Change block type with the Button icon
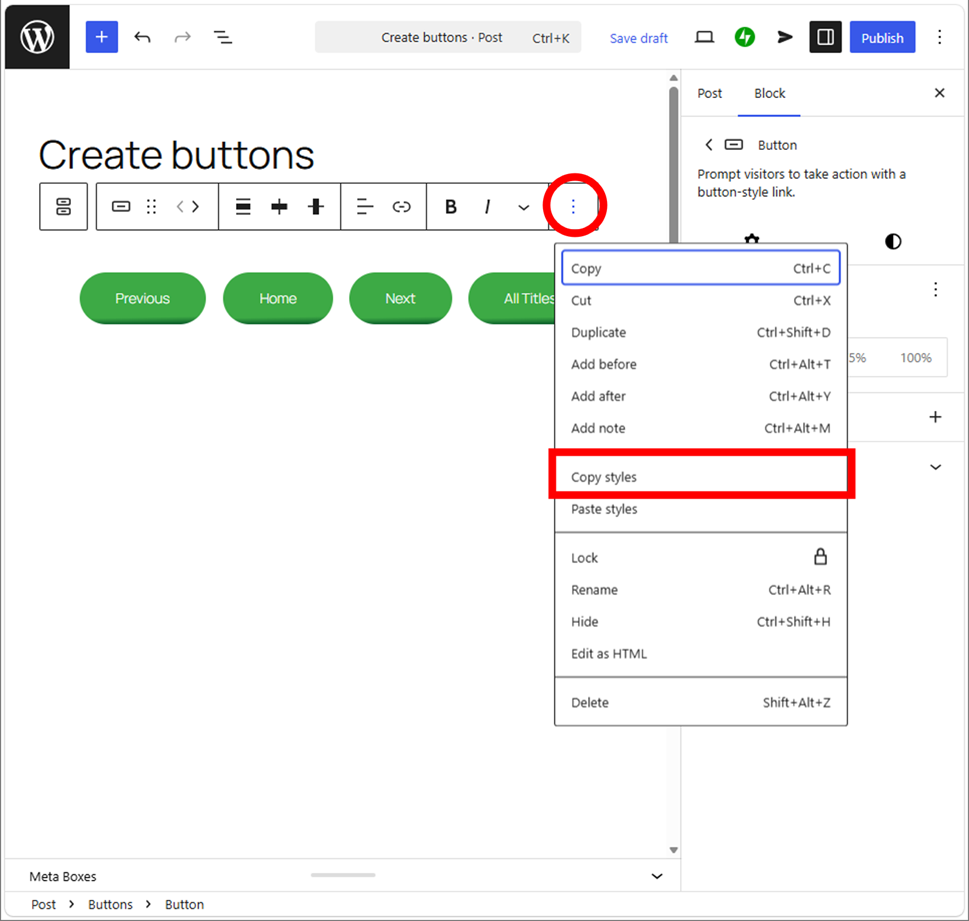The height and width of the screenshot is (921, 969). 121,206
